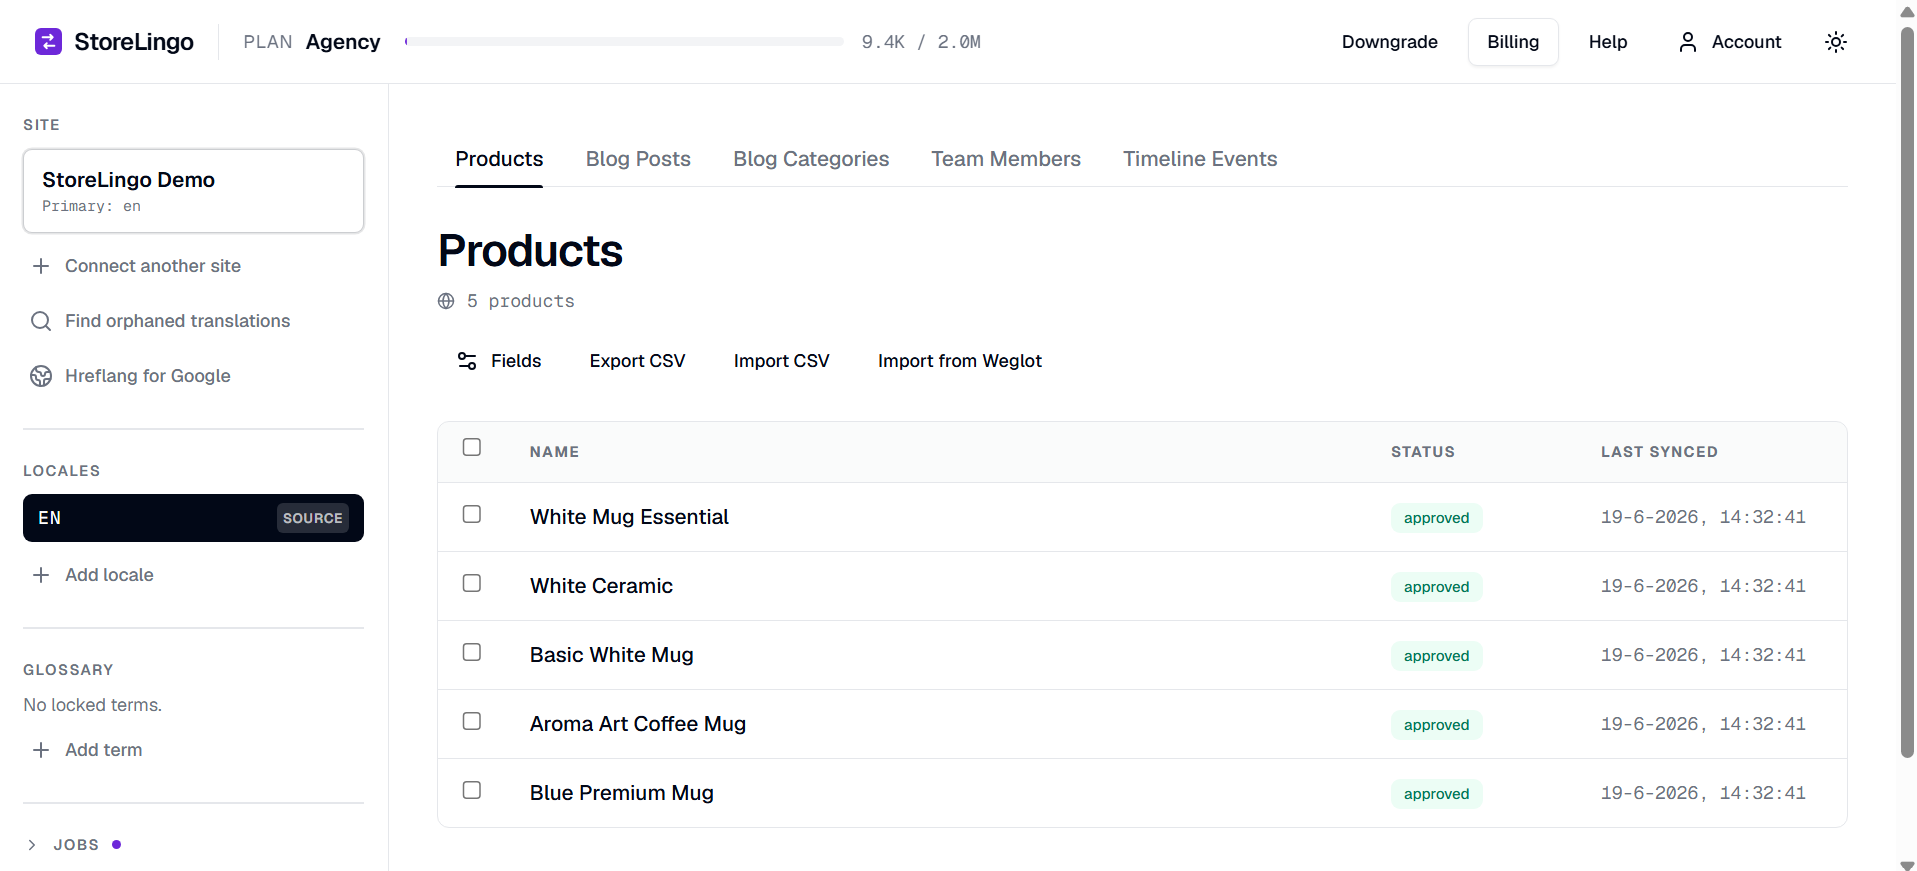The image size is (1917, 871).
Task: Click the Account person icon
Action: (x=1688, y=42)
